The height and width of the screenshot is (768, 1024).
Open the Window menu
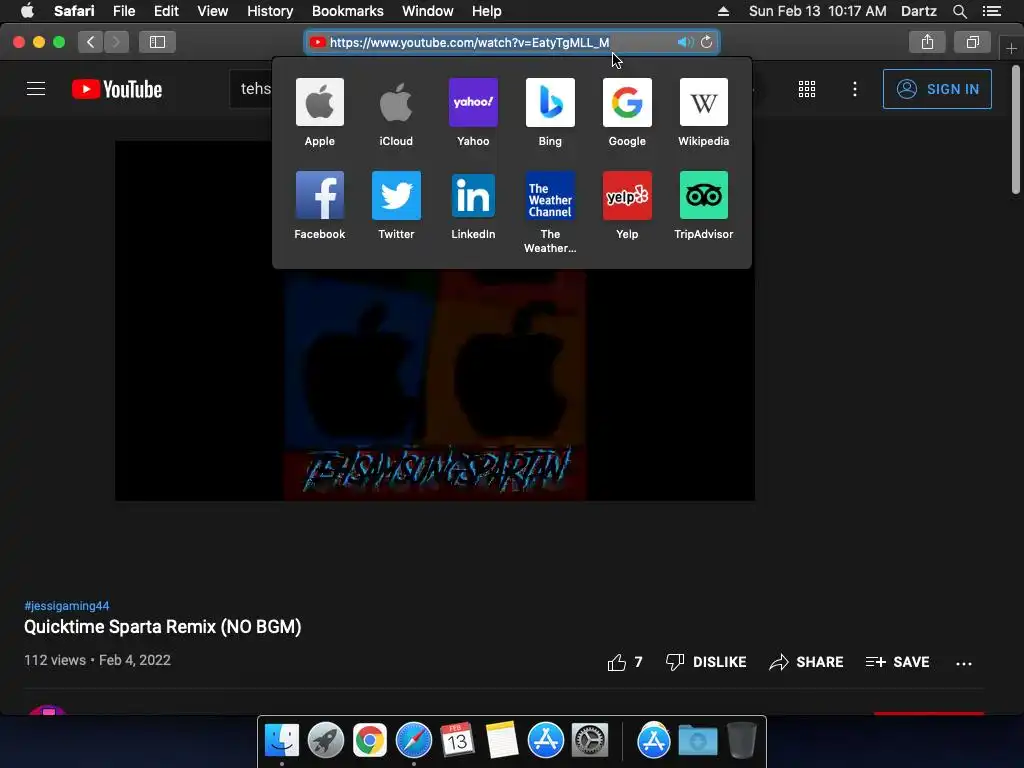click(427, 11)
